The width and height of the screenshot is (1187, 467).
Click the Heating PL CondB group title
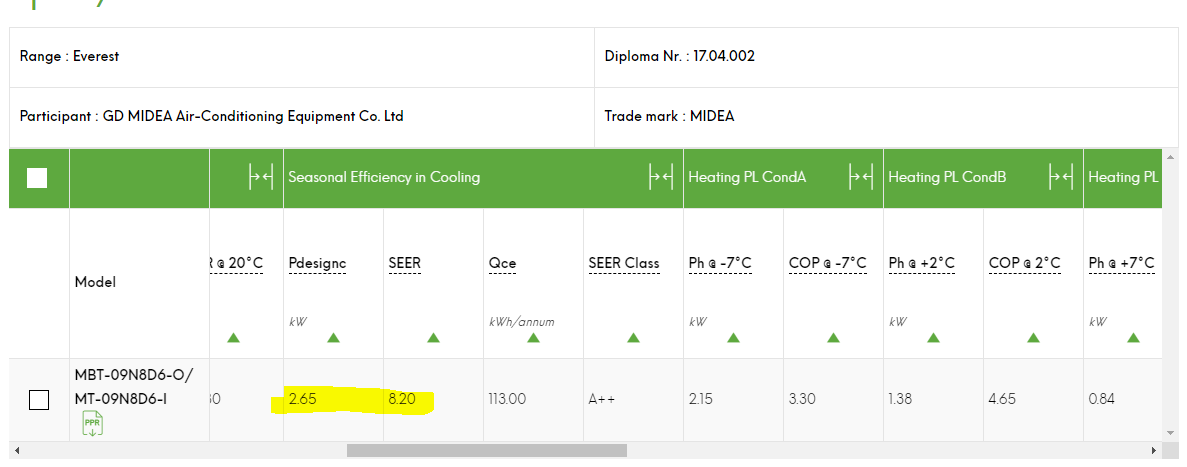[947, 177]
